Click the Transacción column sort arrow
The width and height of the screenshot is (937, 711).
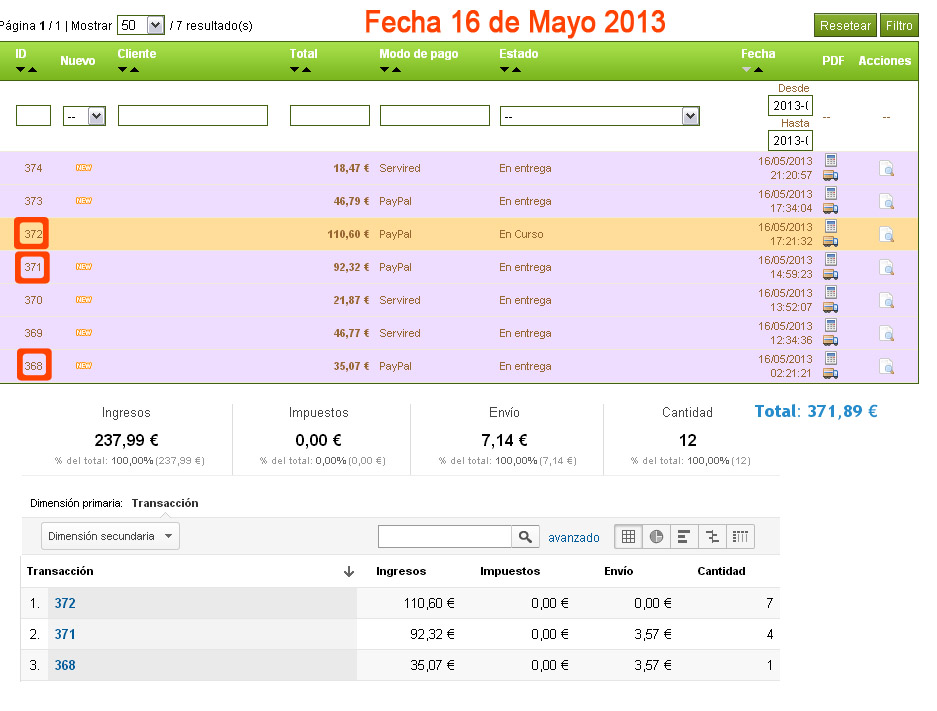click(349, 572)
